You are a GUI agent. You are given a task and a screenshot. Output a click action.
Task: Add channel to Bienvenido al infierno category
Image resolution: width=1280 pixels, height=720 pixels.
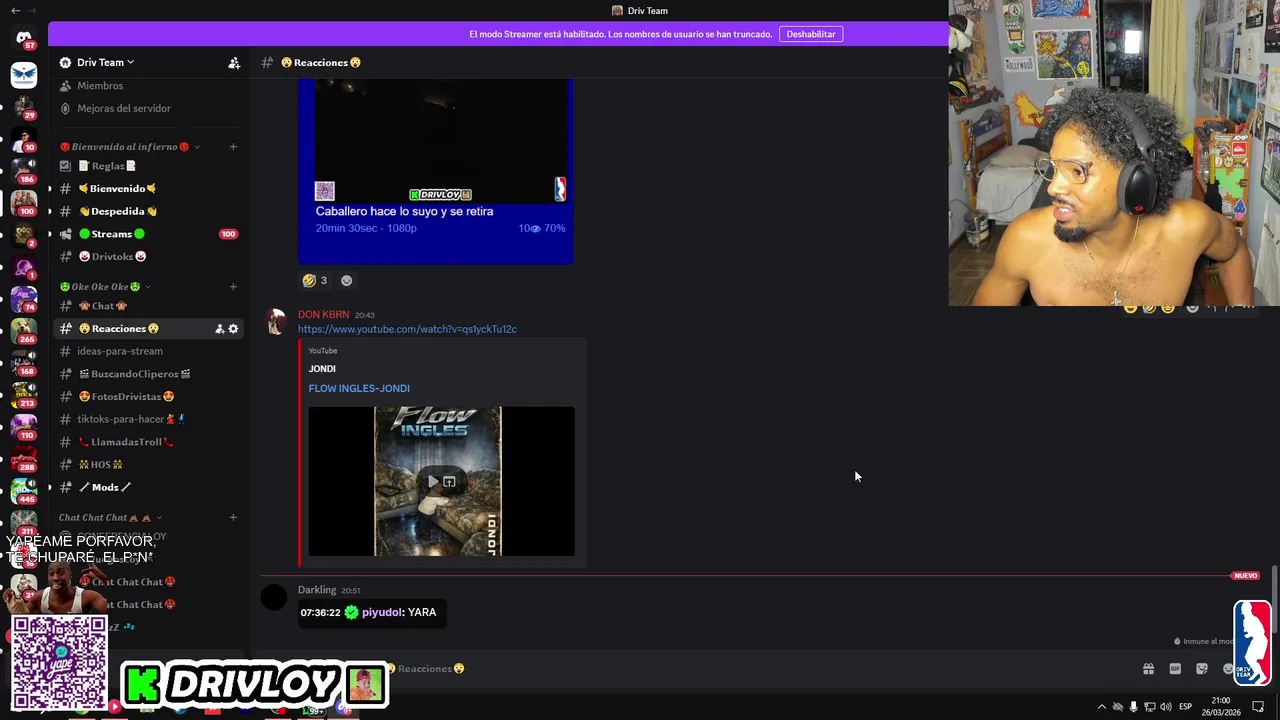(233, 147)
